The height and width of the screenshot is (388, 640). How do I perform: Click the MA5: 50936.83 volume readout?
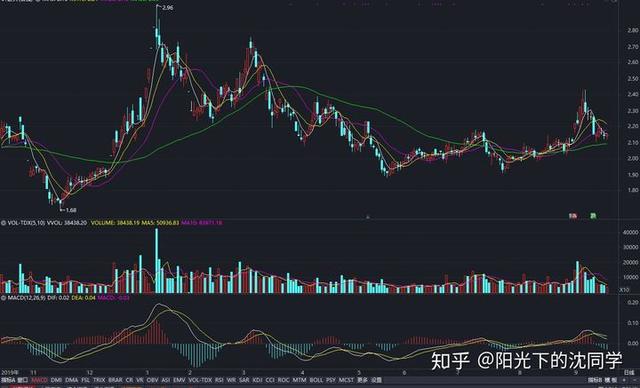[x=160, y=223]
